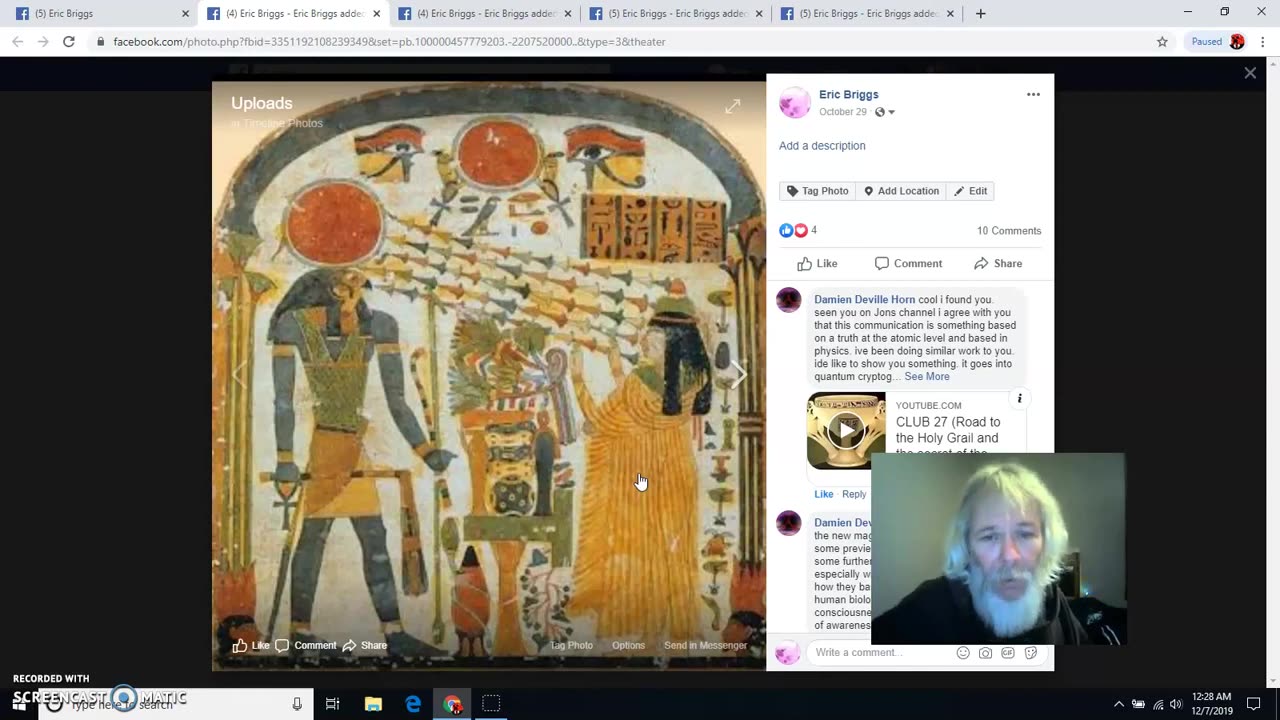
Task: Click the address bar URL
Action: click(x=389, y=42)
